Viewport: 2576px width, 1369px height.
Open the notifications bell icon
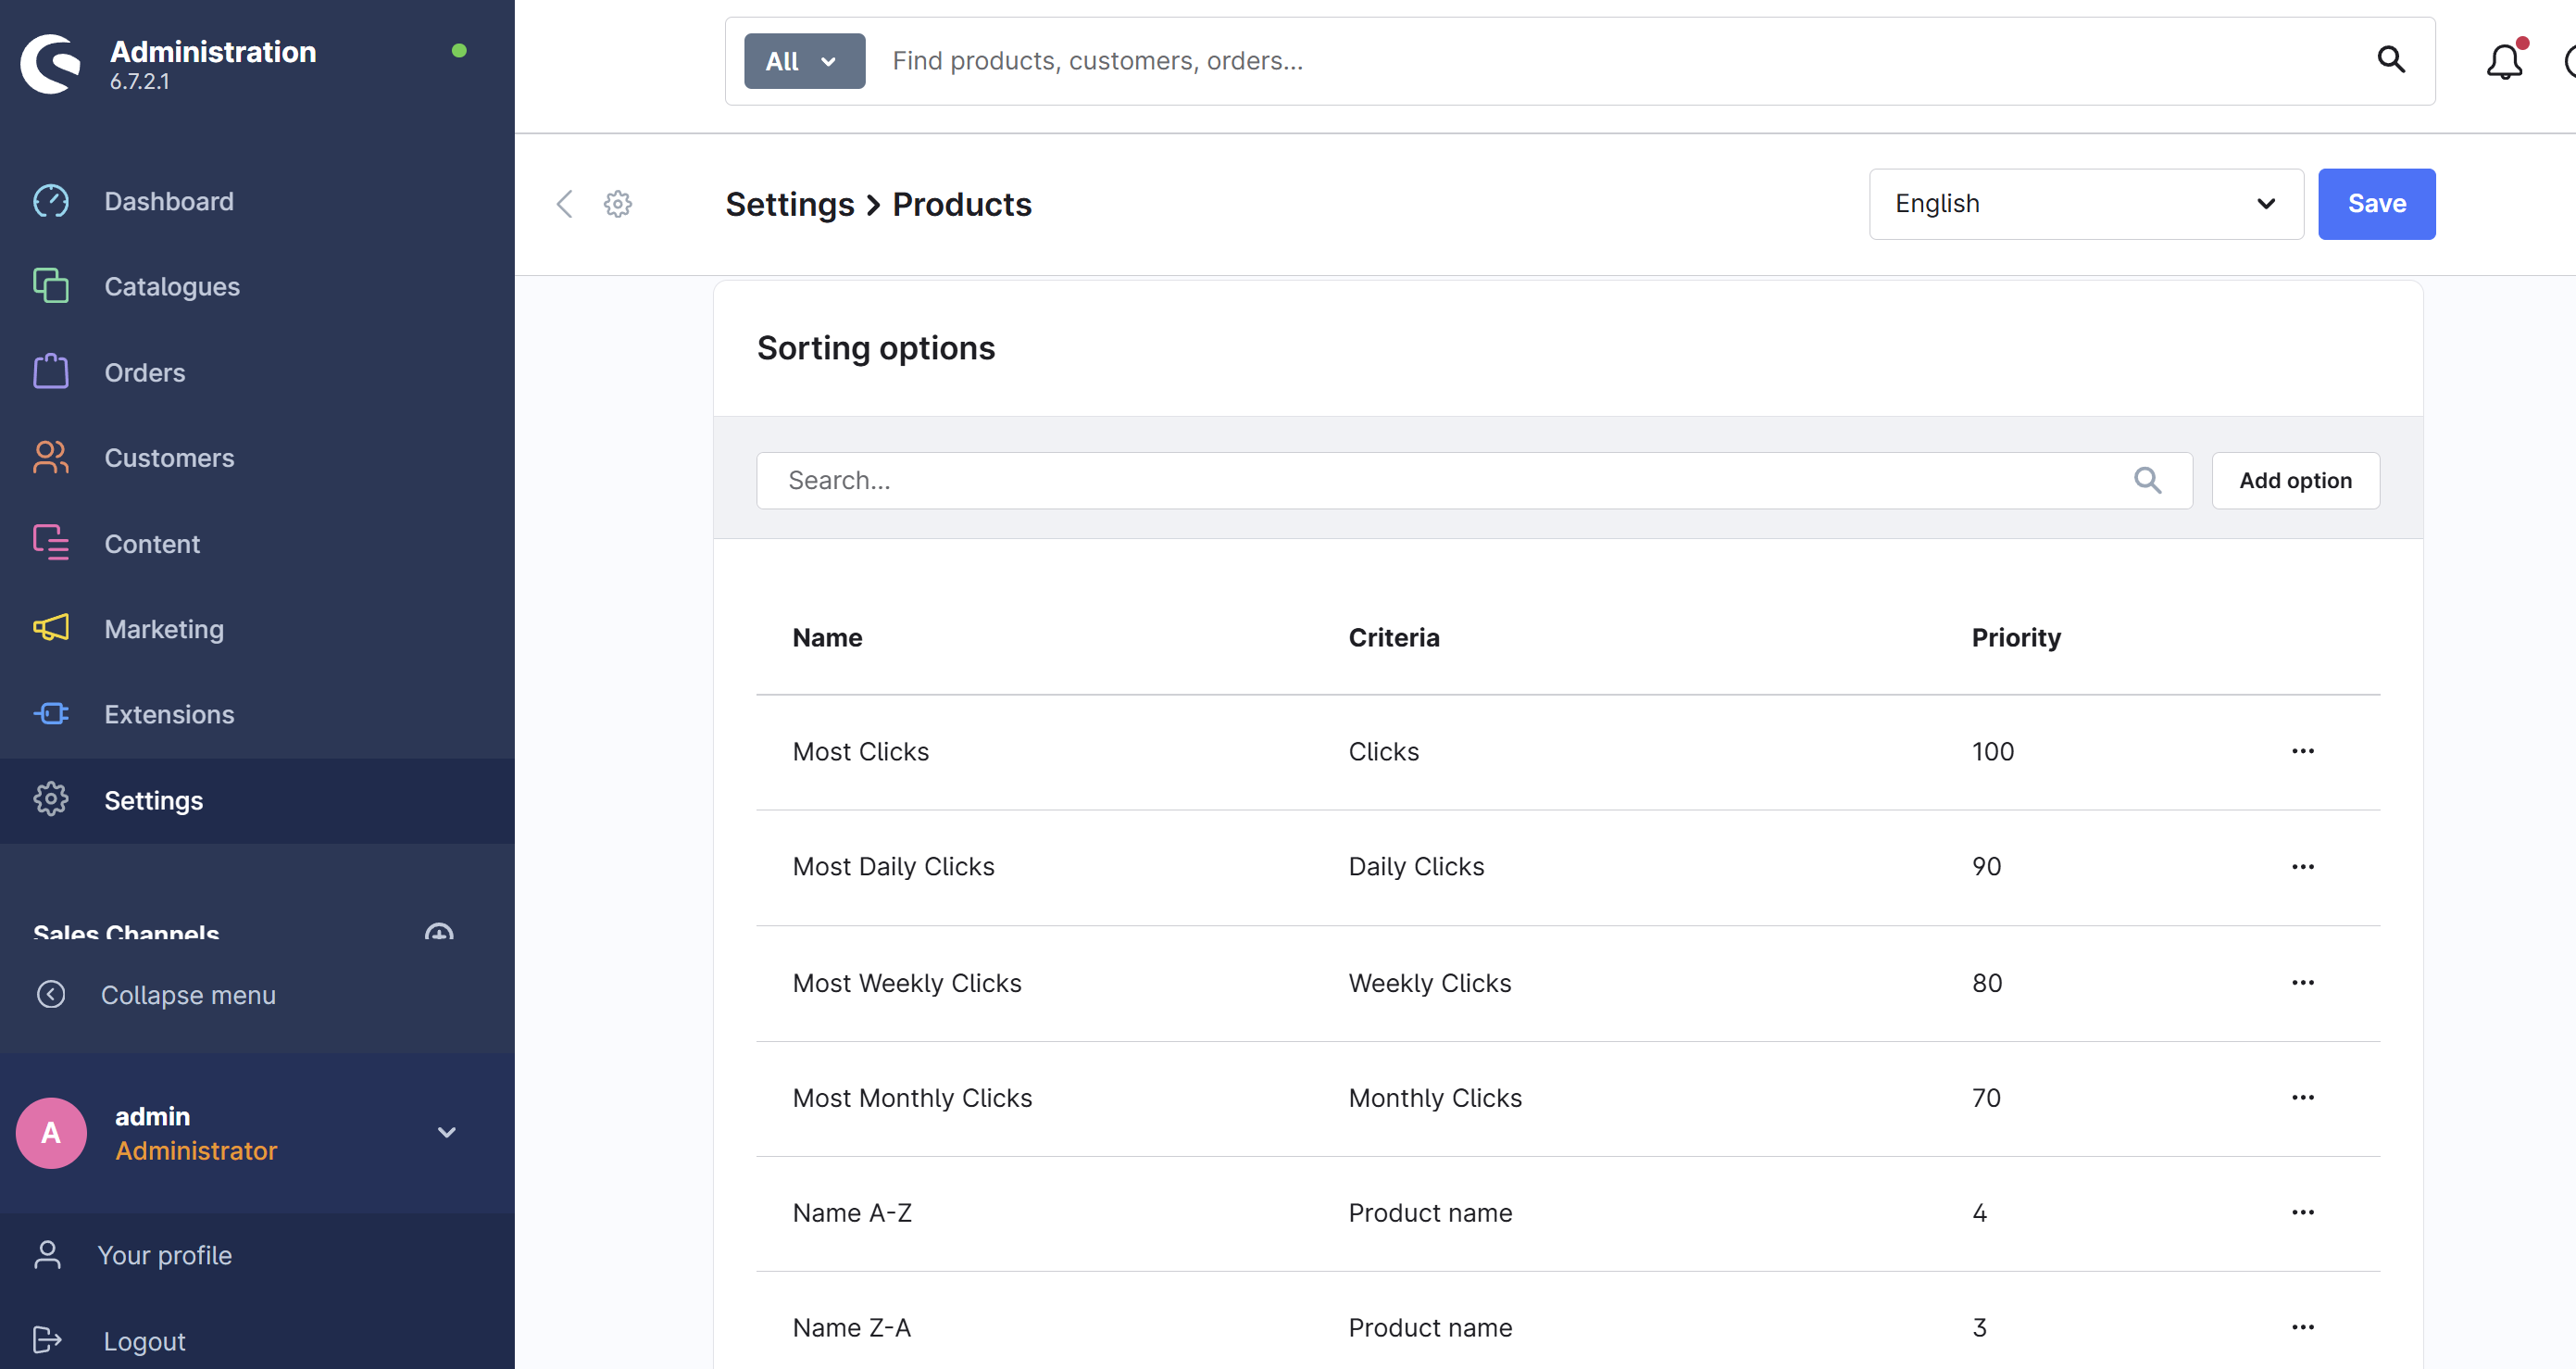click(x=2503, y=62)
